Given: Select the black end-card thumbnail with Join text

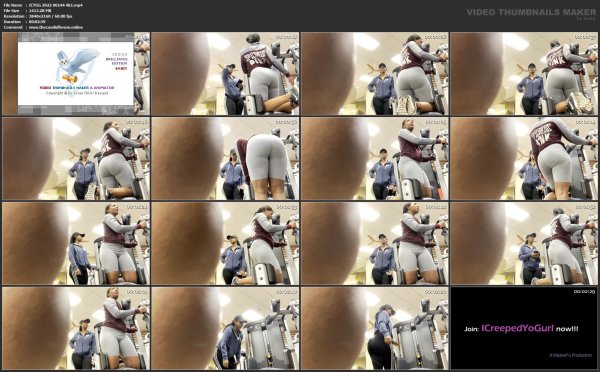Looking at the screenshot, I should click(x=524, y=328).
